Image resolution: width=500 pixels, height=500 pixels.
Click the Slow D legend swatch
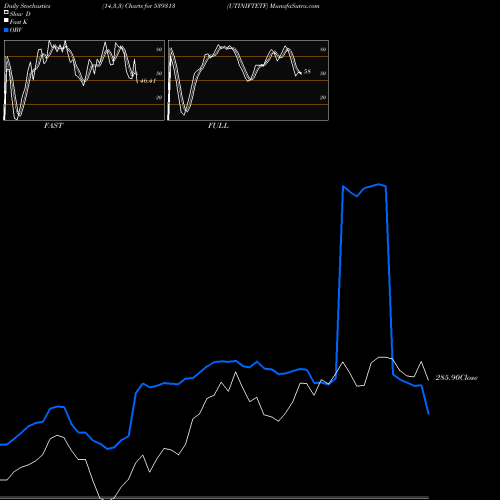coord(6,12)
